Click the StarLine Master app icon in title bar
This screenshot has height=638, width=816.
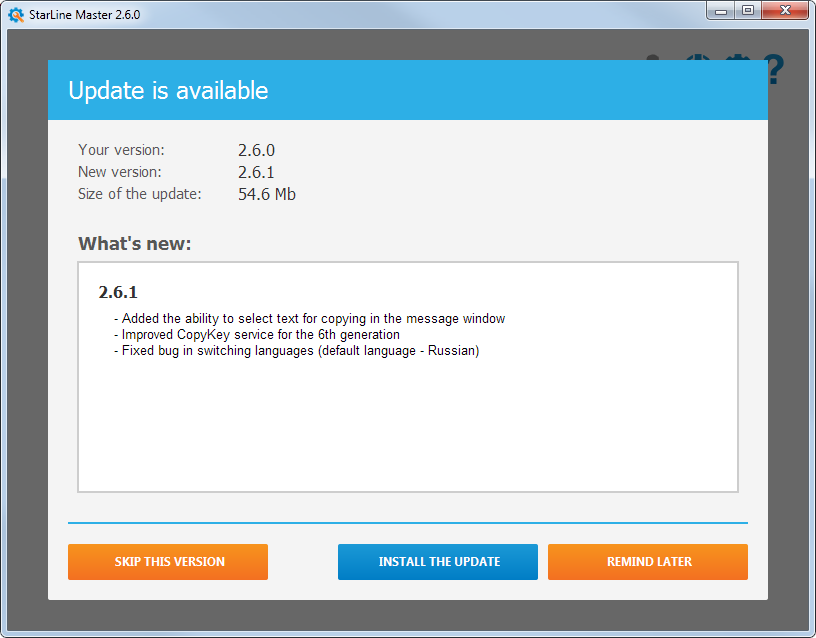coord(16,15)
